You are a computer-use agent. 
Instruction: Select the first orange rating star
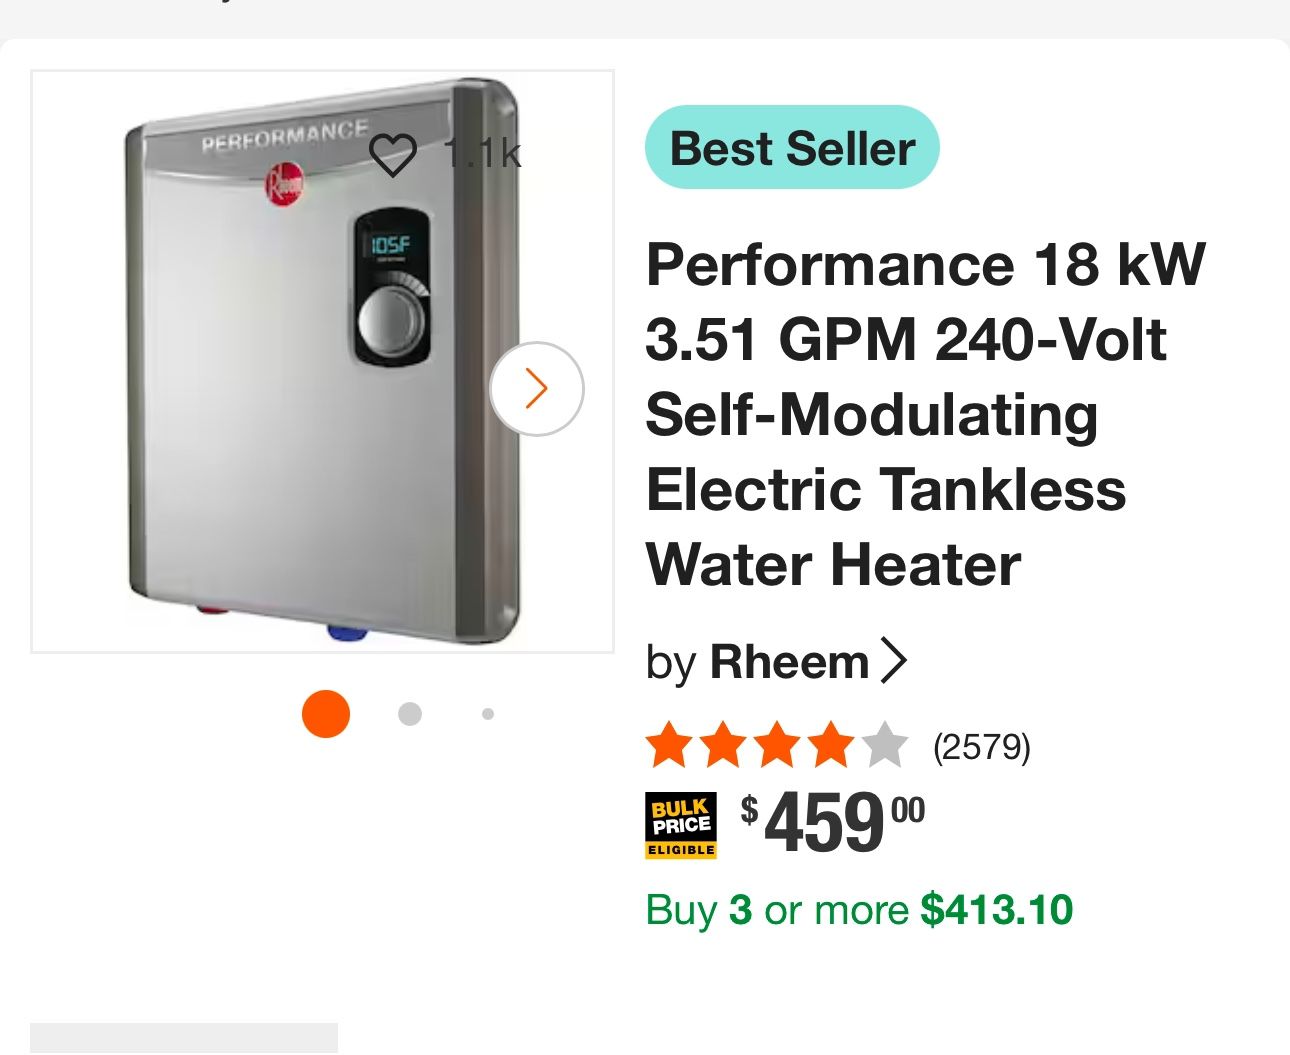[671, 744]
